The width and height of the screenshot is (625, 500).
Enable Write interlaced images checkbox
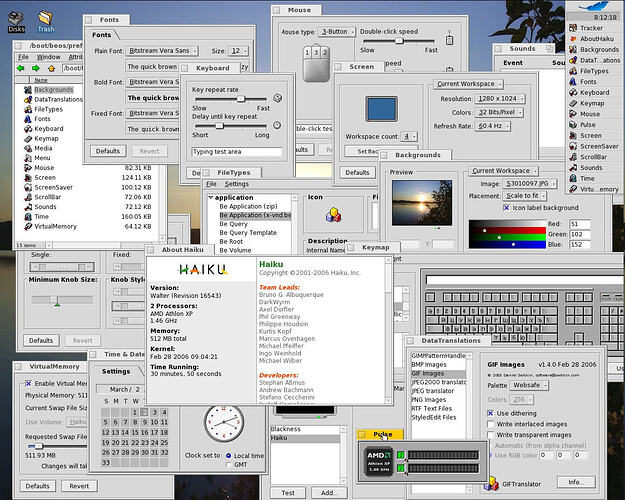491,424
